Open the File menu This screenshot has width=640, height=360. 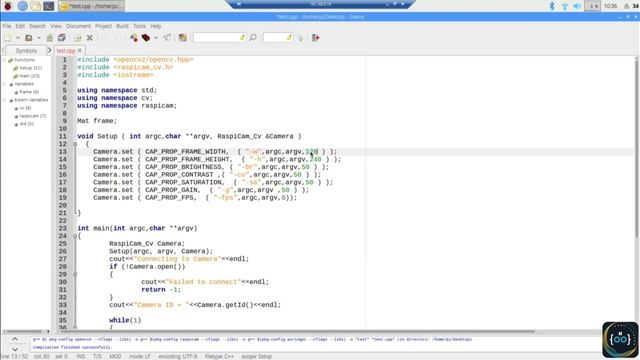[7, 26]
